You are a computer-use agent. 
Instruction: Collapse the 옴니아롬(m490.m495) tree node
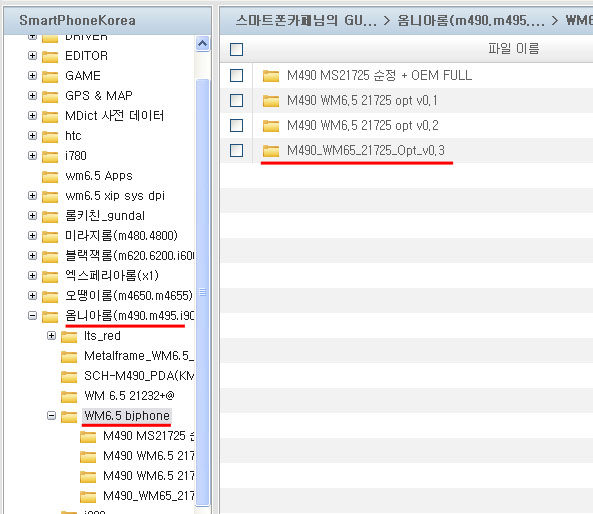[x=33, y=315]
